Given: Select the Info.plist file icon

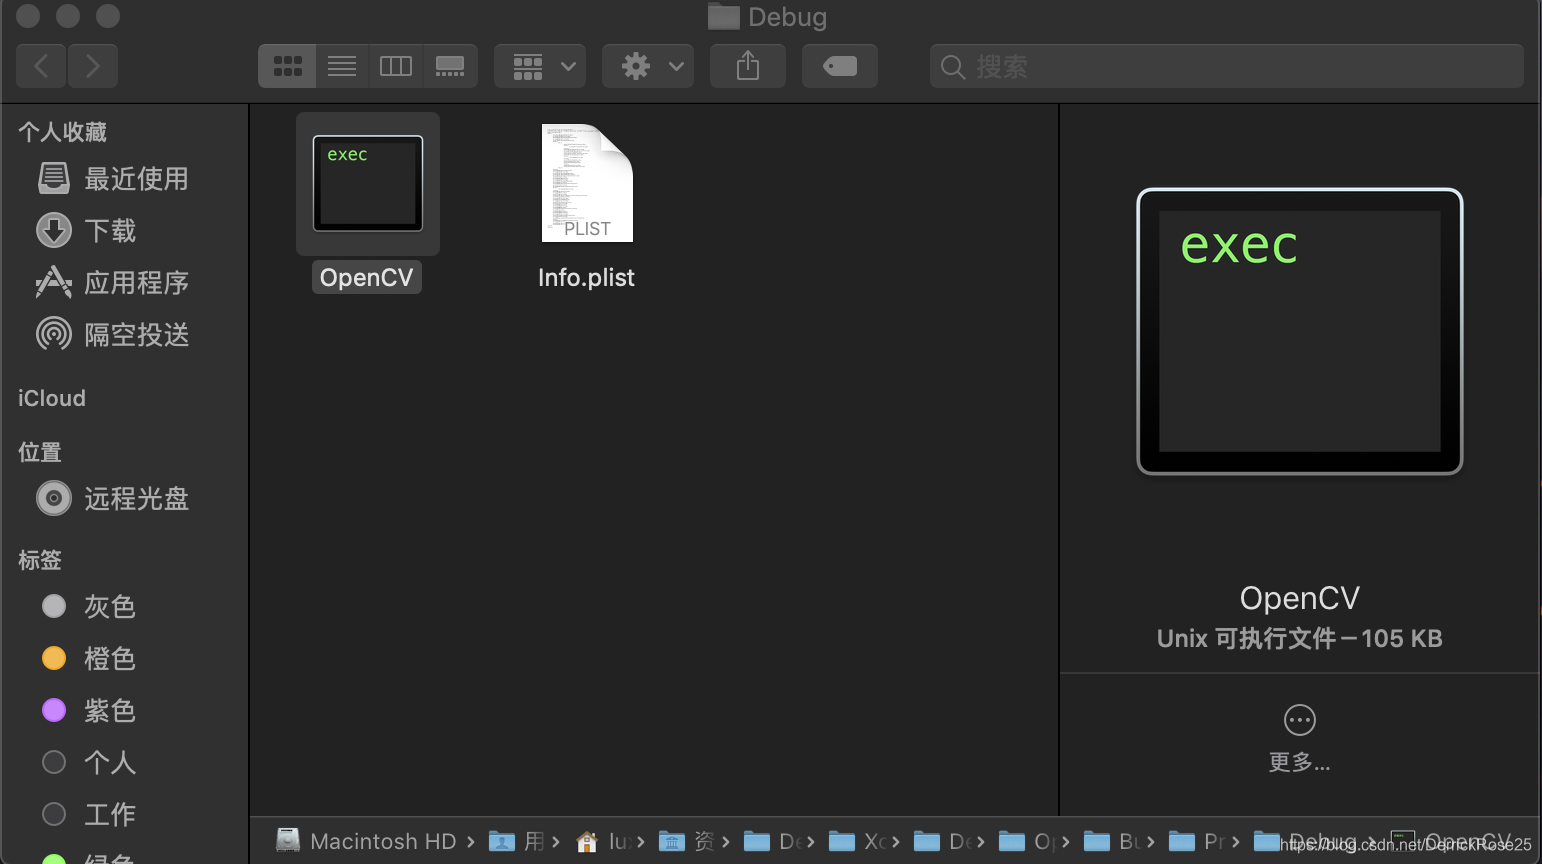Looking at the screenshot, I should click(587, 183).
